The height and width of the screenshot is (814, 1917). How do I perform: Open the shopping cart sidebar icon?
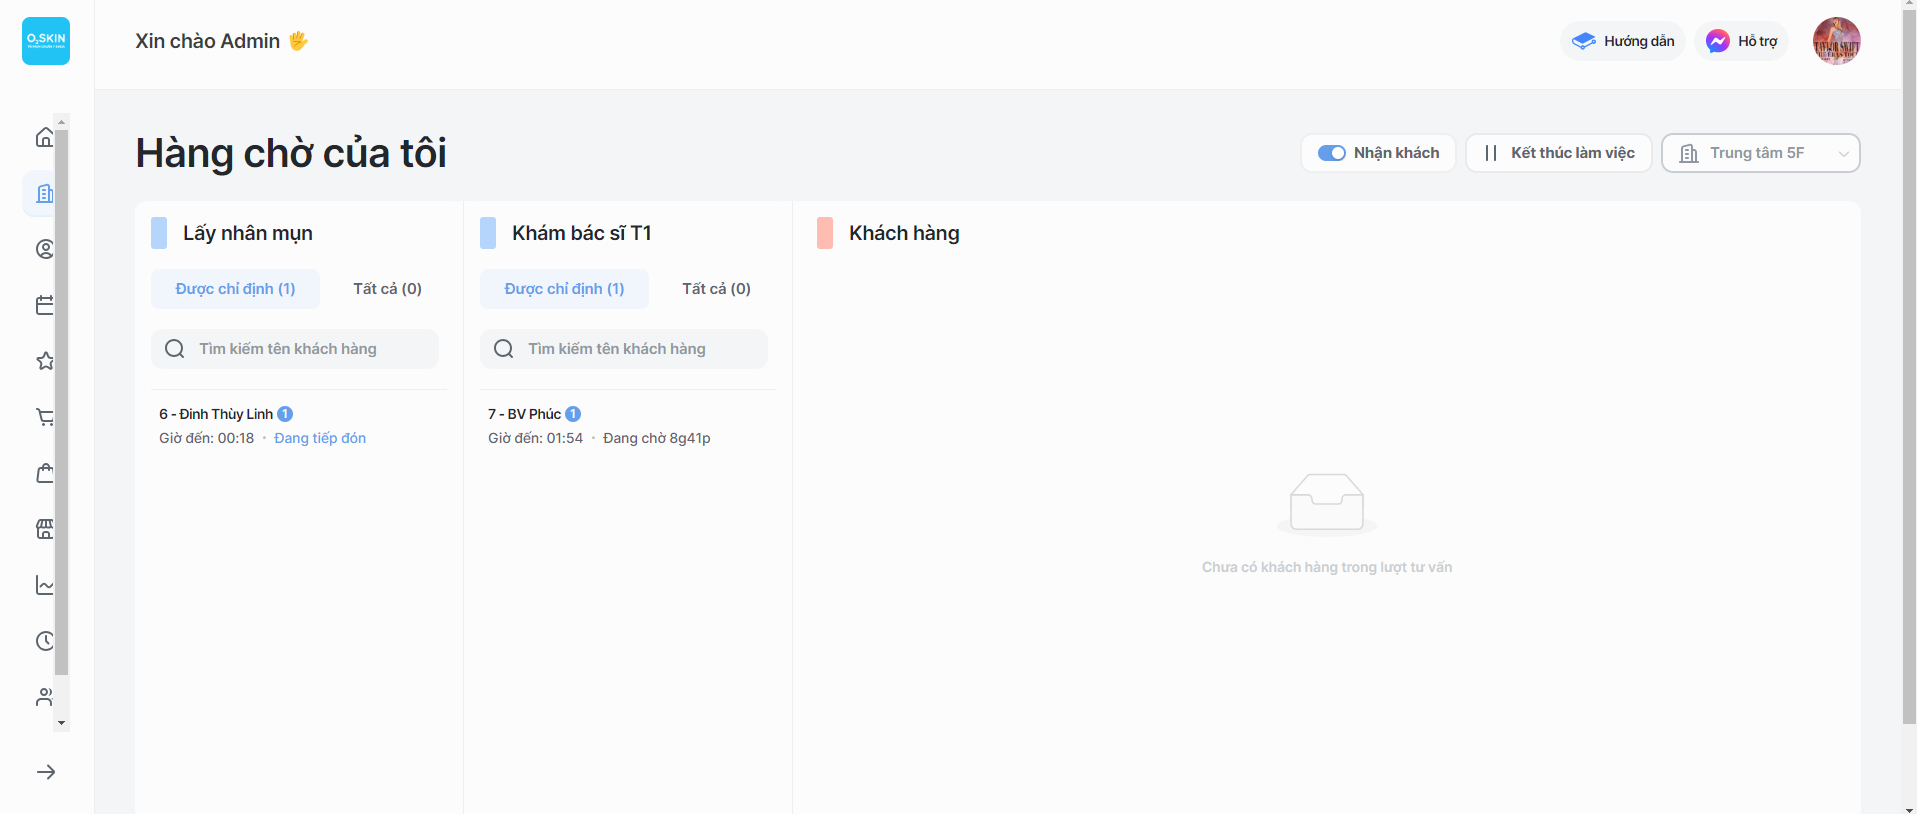tap(45, 417)
